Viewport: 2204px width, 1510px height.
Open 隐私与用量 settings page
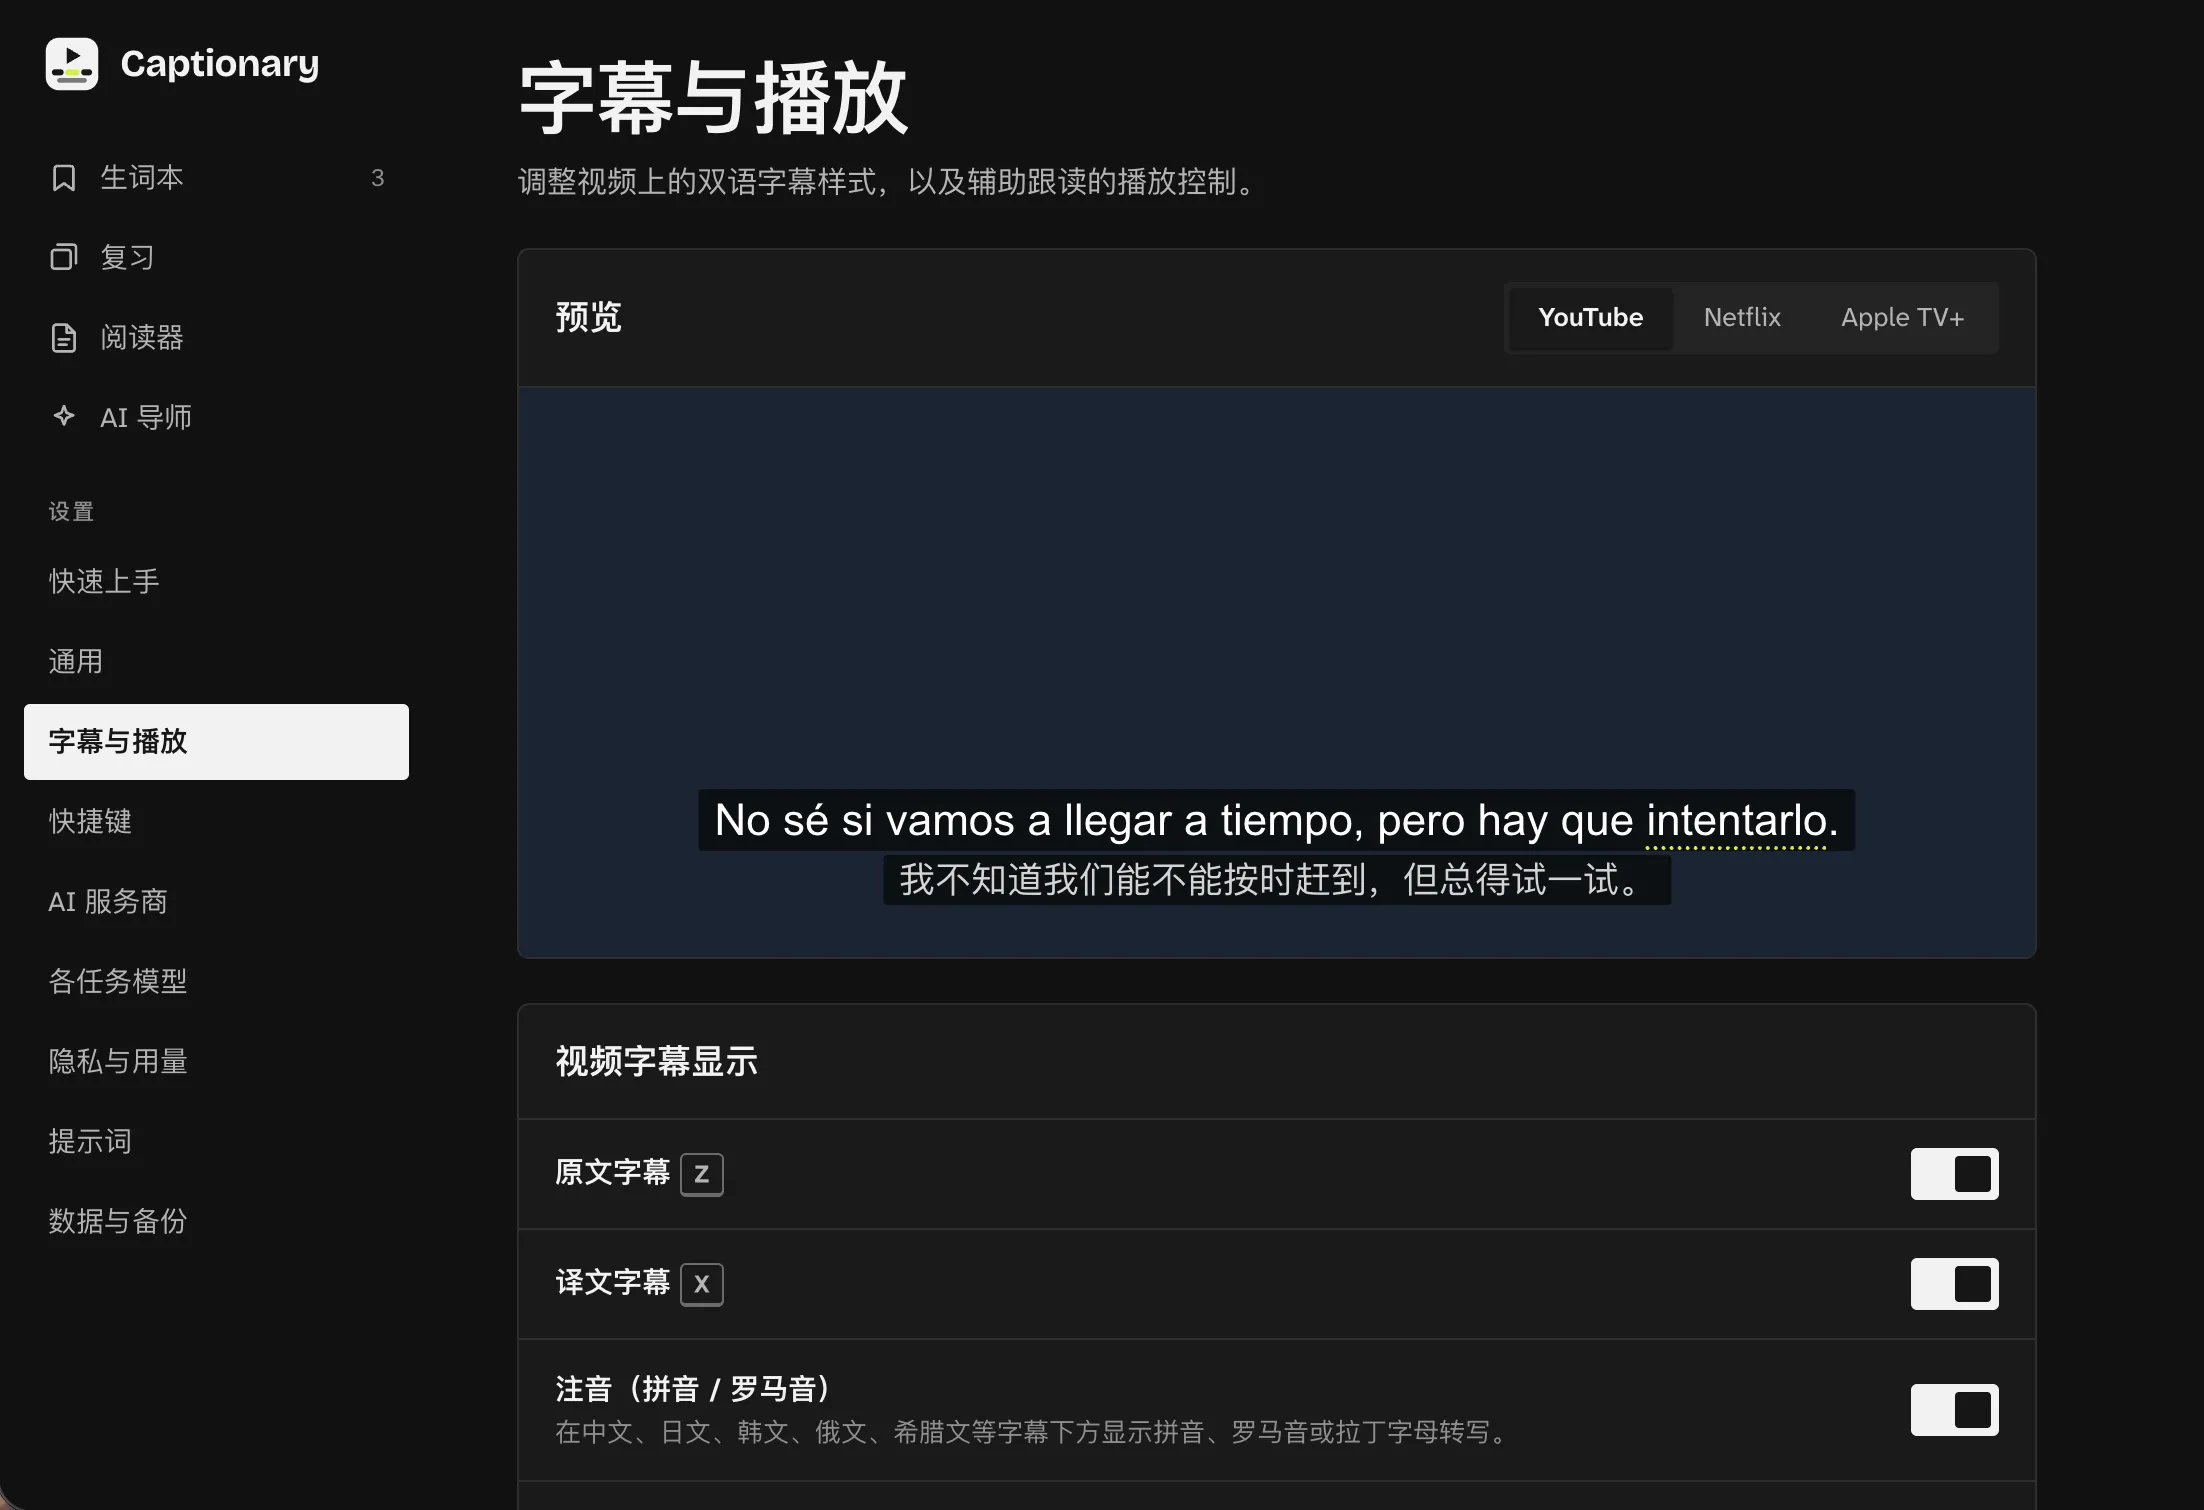(x=216, y=1062)
